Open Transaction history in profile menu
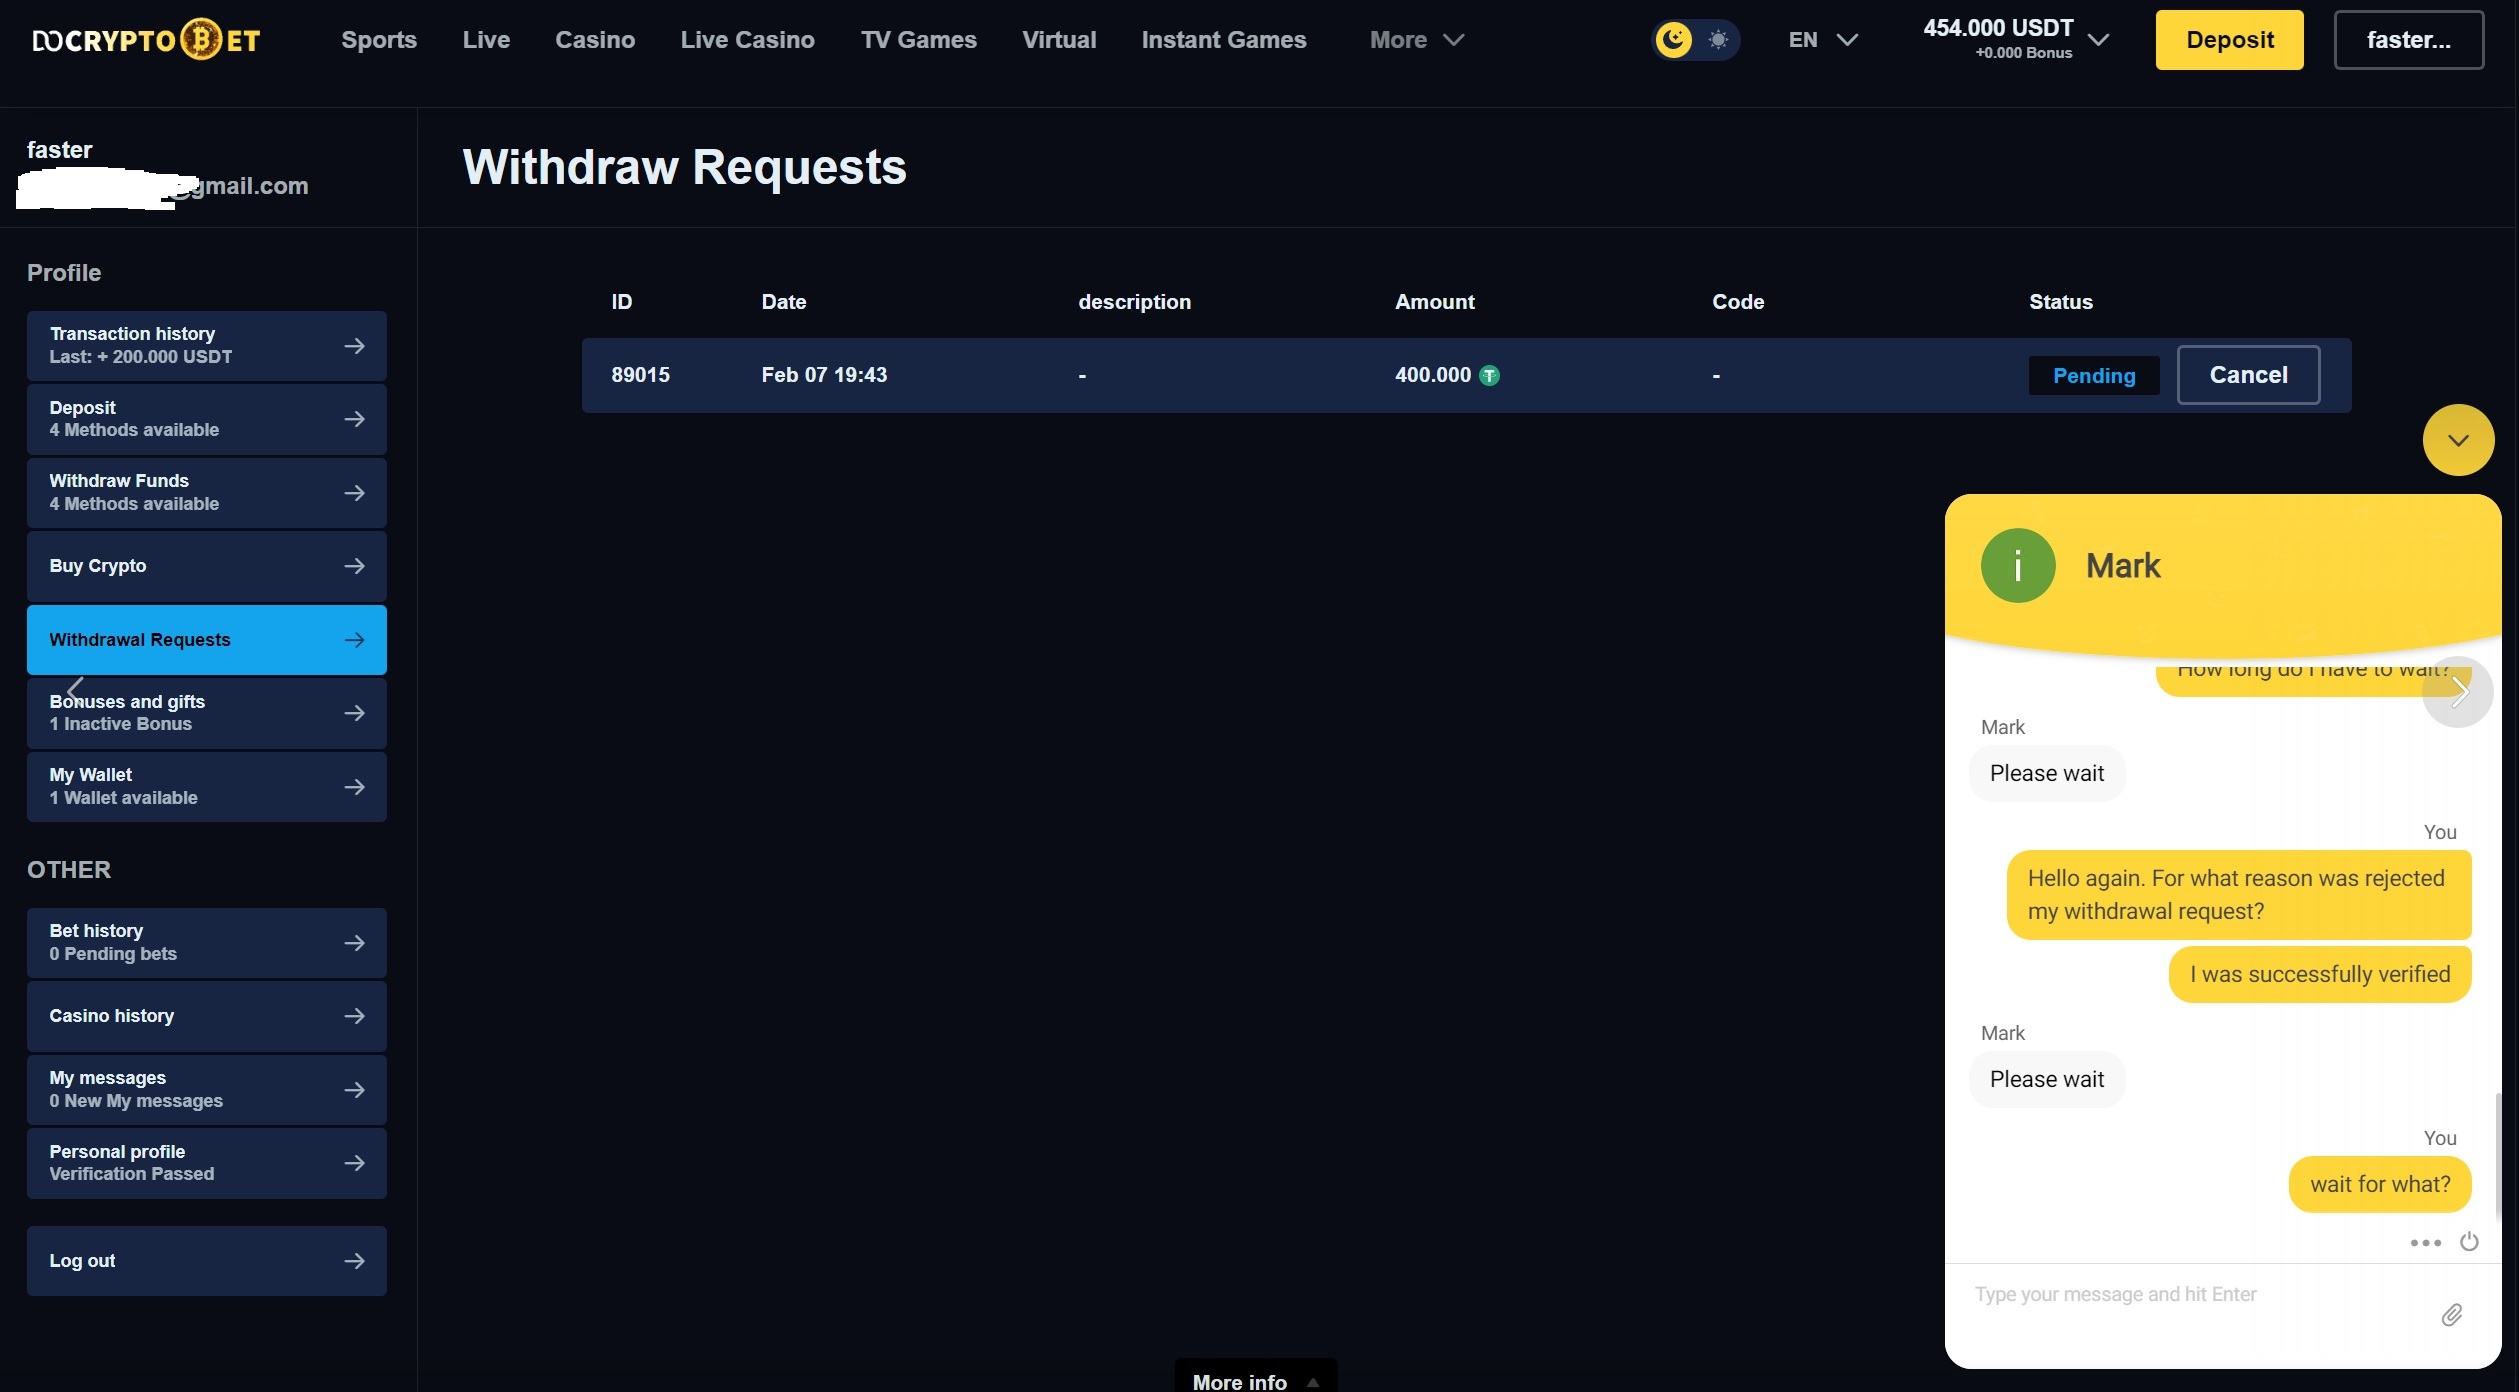This screenshot has height=1392, width=2519. click(207, 346)
